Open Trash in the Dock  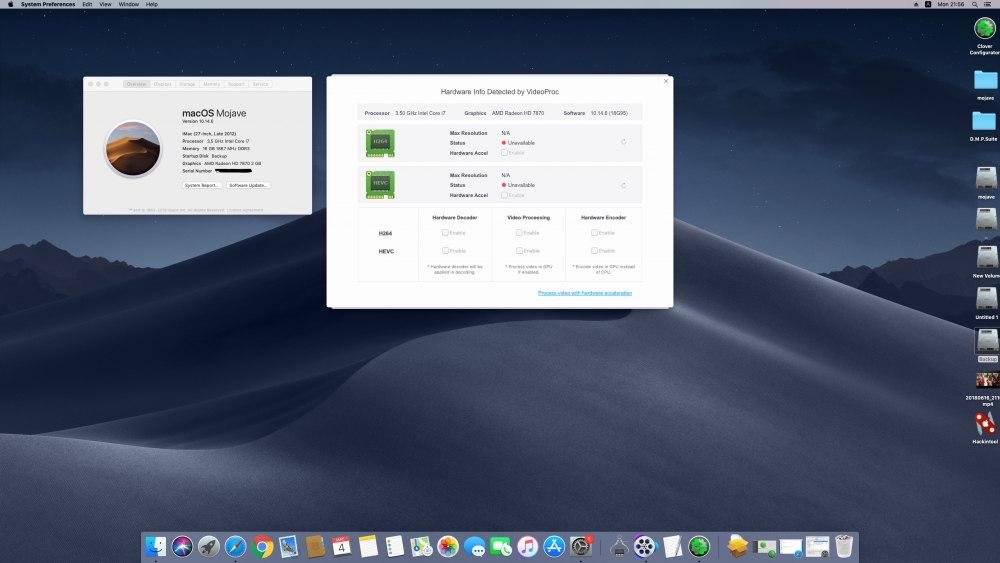click(x=844, y=546)
